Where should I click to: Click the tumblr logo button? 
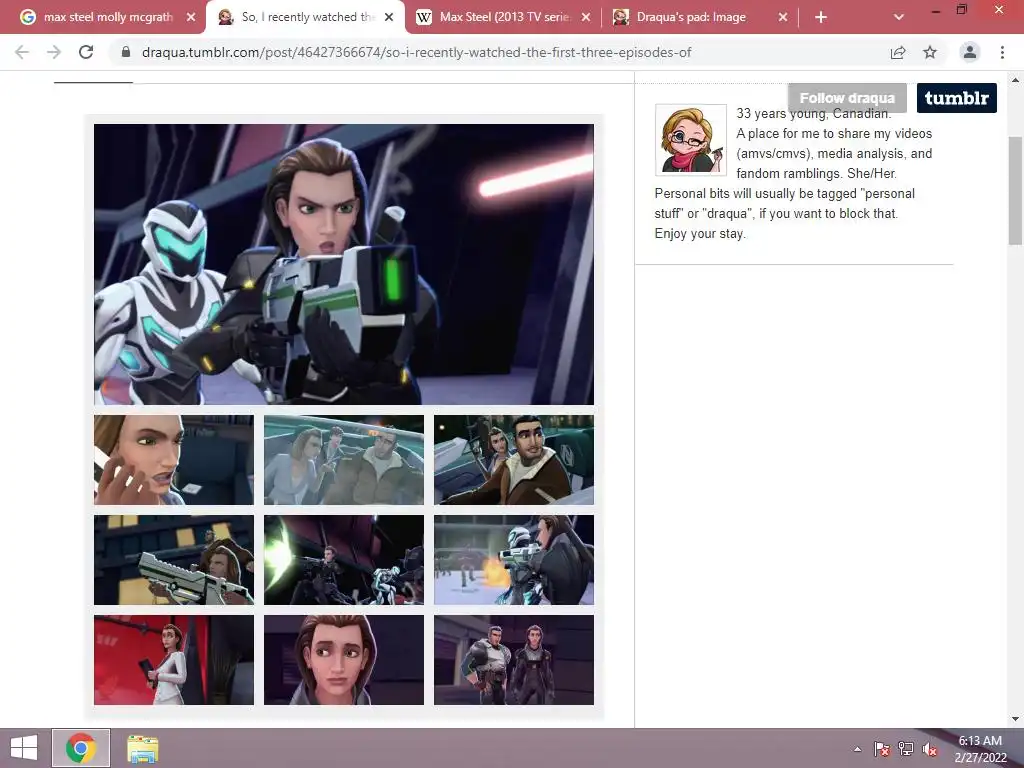coord(957,98)
